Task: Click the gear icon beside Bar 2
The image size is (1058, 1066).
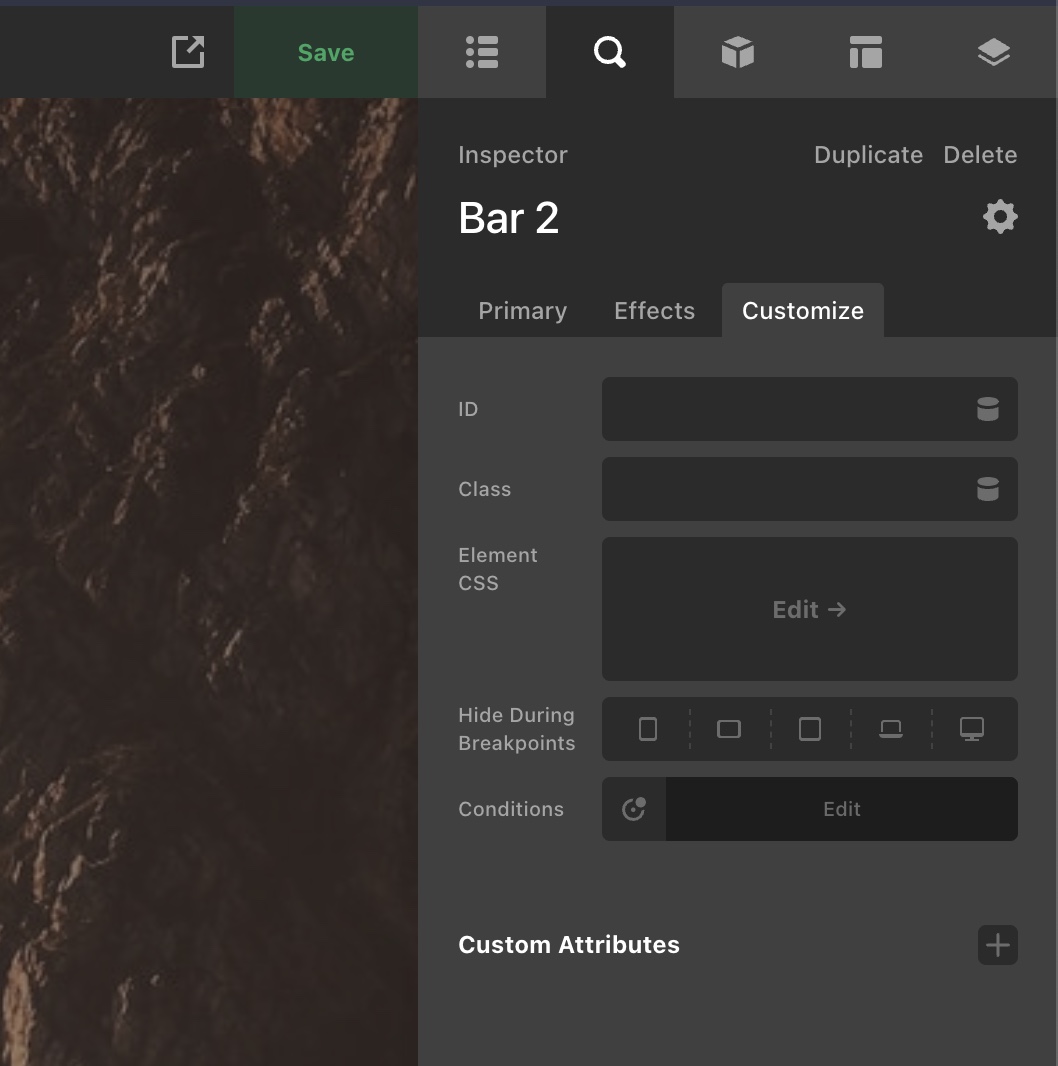Action: tap(1000, 217)
